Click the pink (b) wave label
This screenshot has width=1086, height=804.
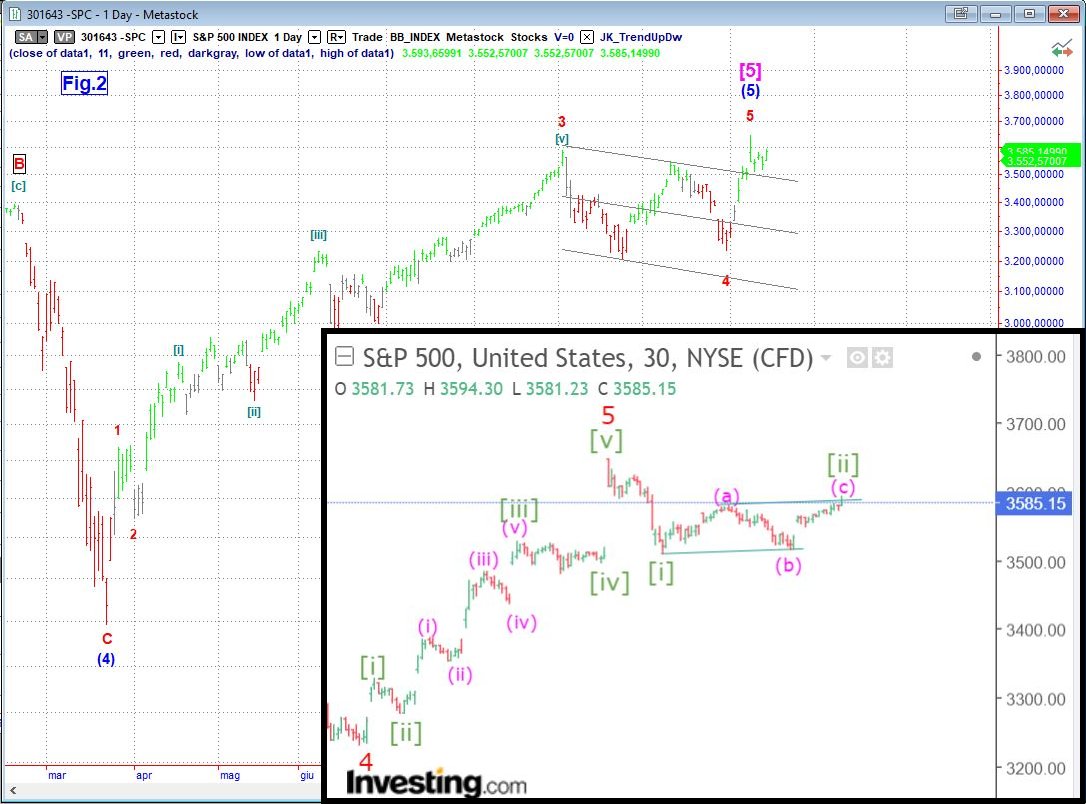click(788, 566)
